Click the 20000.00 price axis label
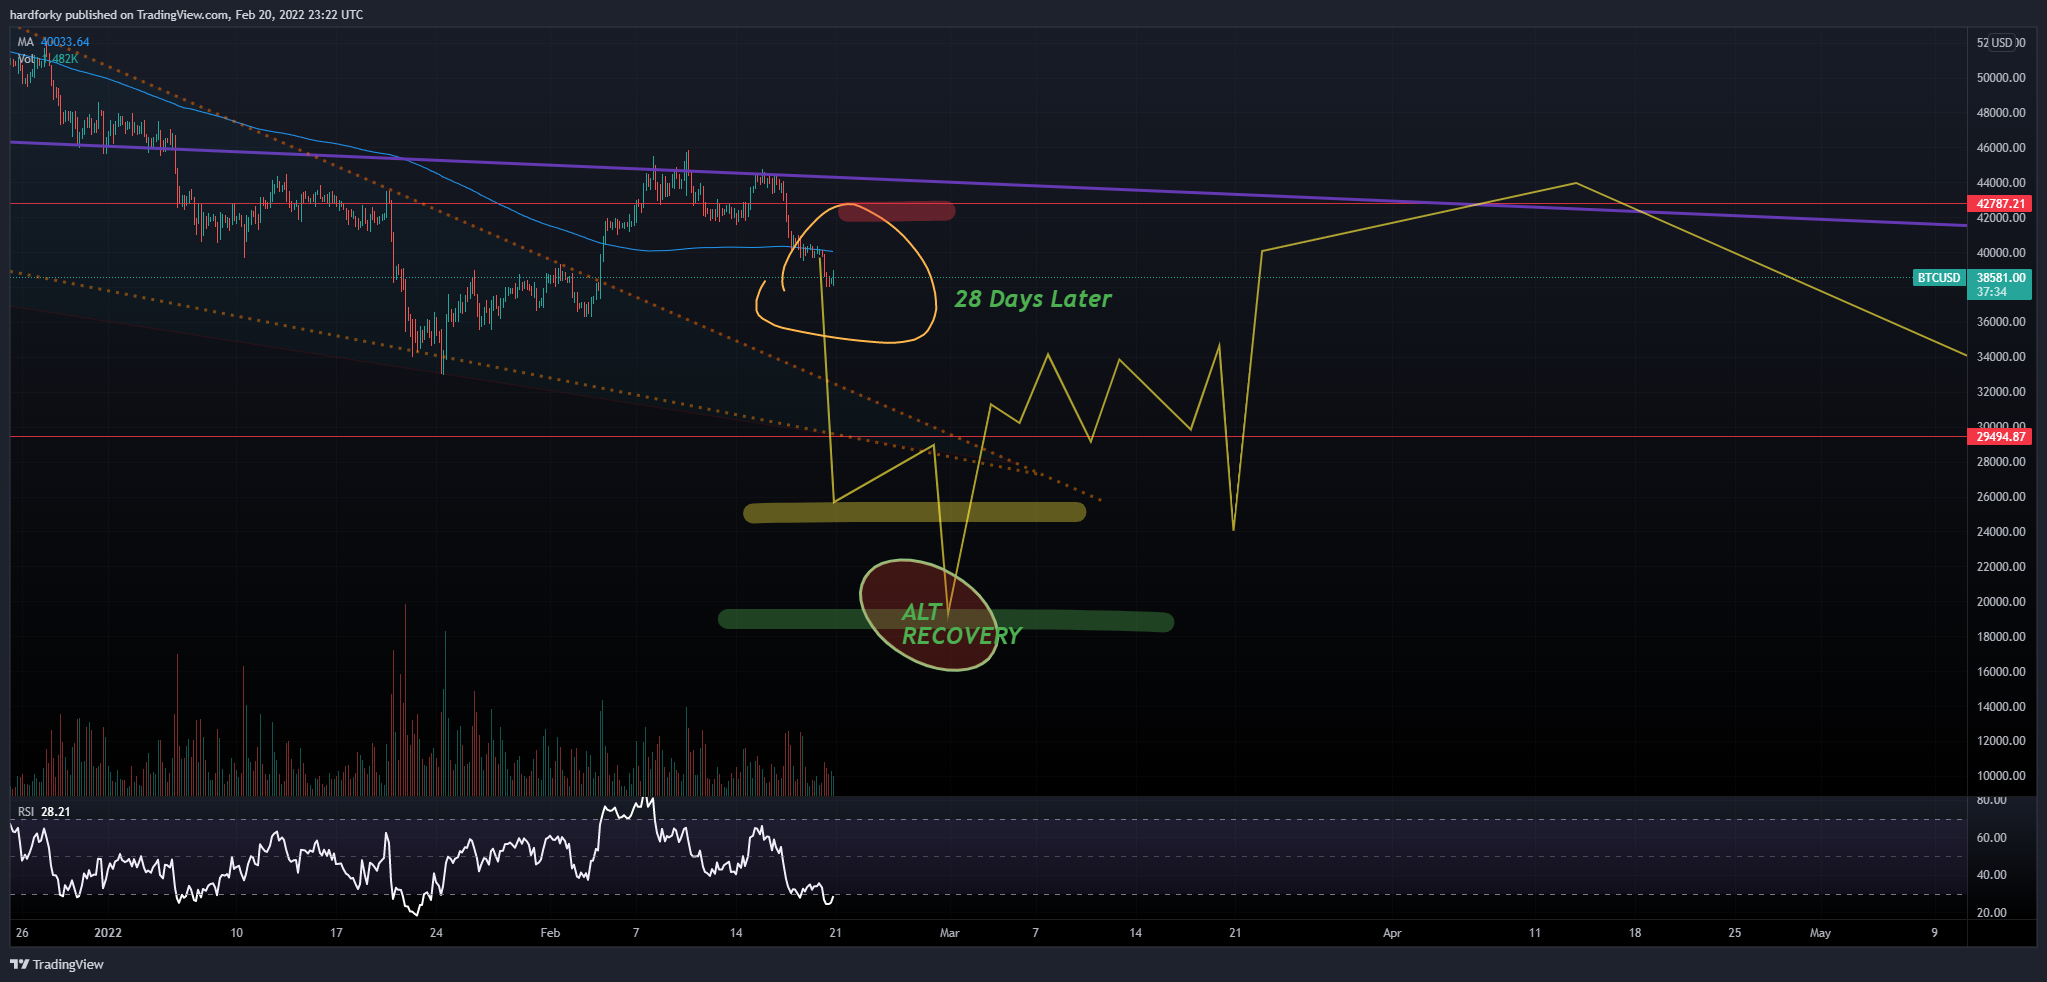 tap(2001, 602)
